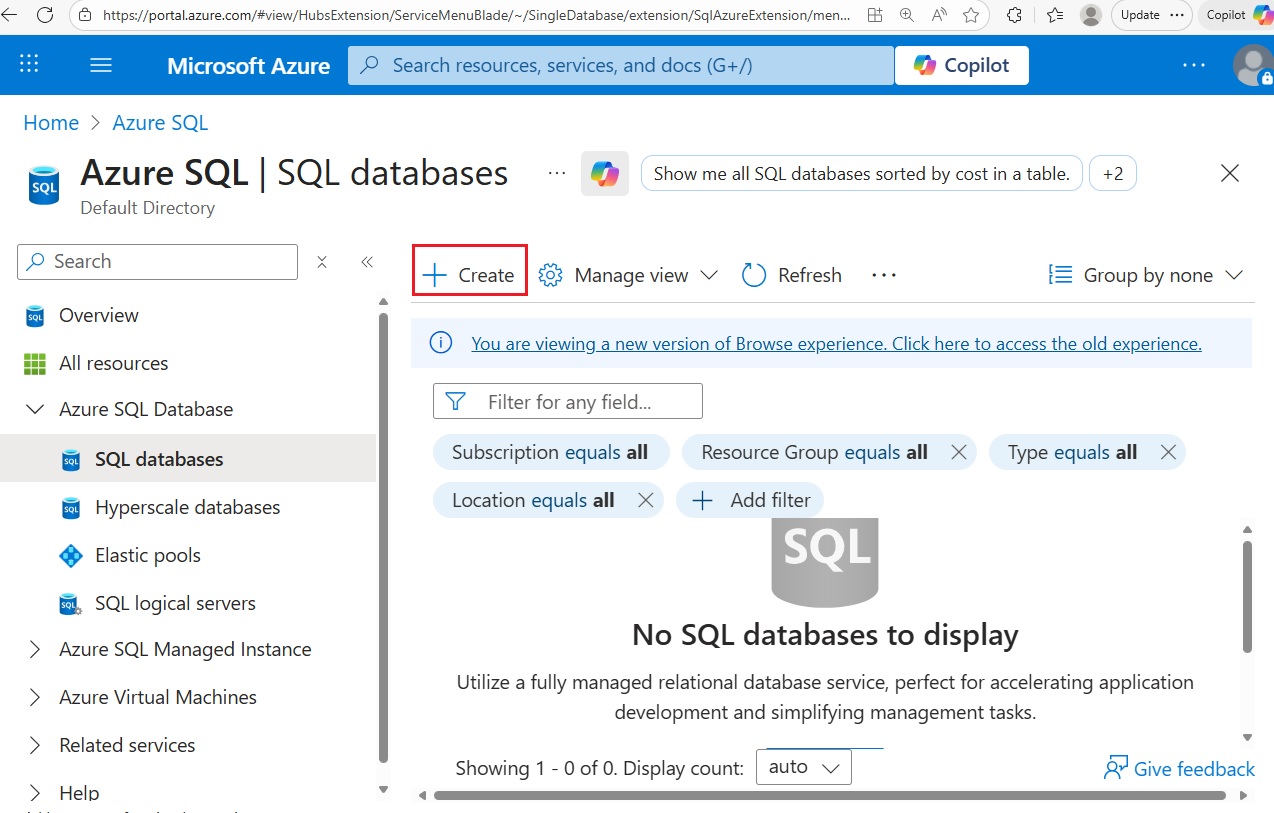
Task: Expand Azure SQL Managed Instance section
Action: 35,649
